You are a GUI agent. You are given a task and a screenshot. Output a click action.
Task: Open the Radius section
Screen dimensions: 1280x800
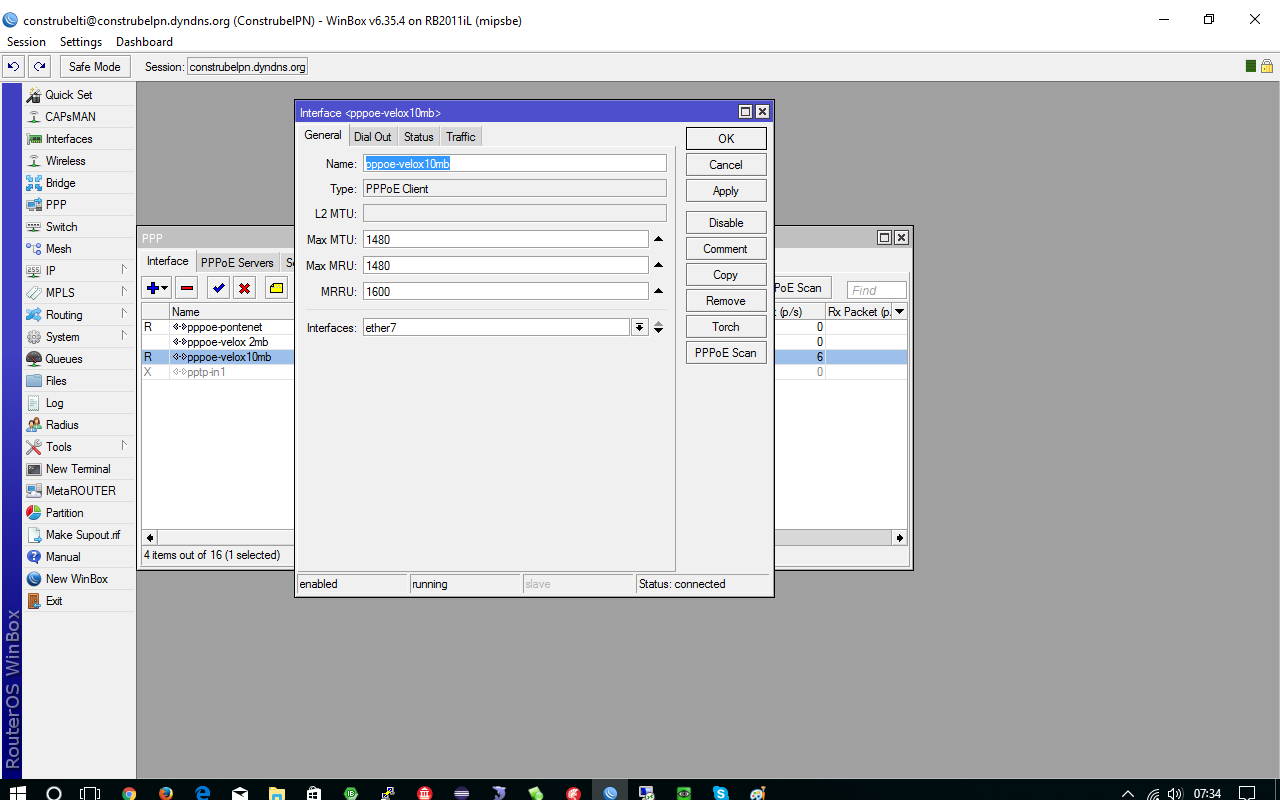point(62,425)
